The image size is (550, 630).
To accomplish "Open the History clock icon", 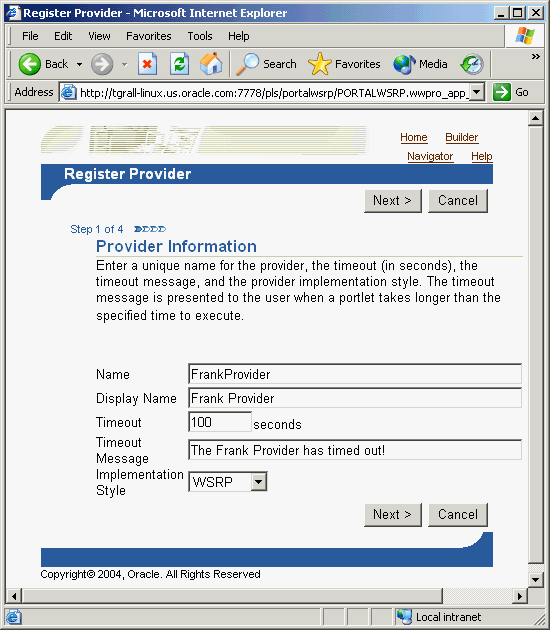I will (472, 64).
